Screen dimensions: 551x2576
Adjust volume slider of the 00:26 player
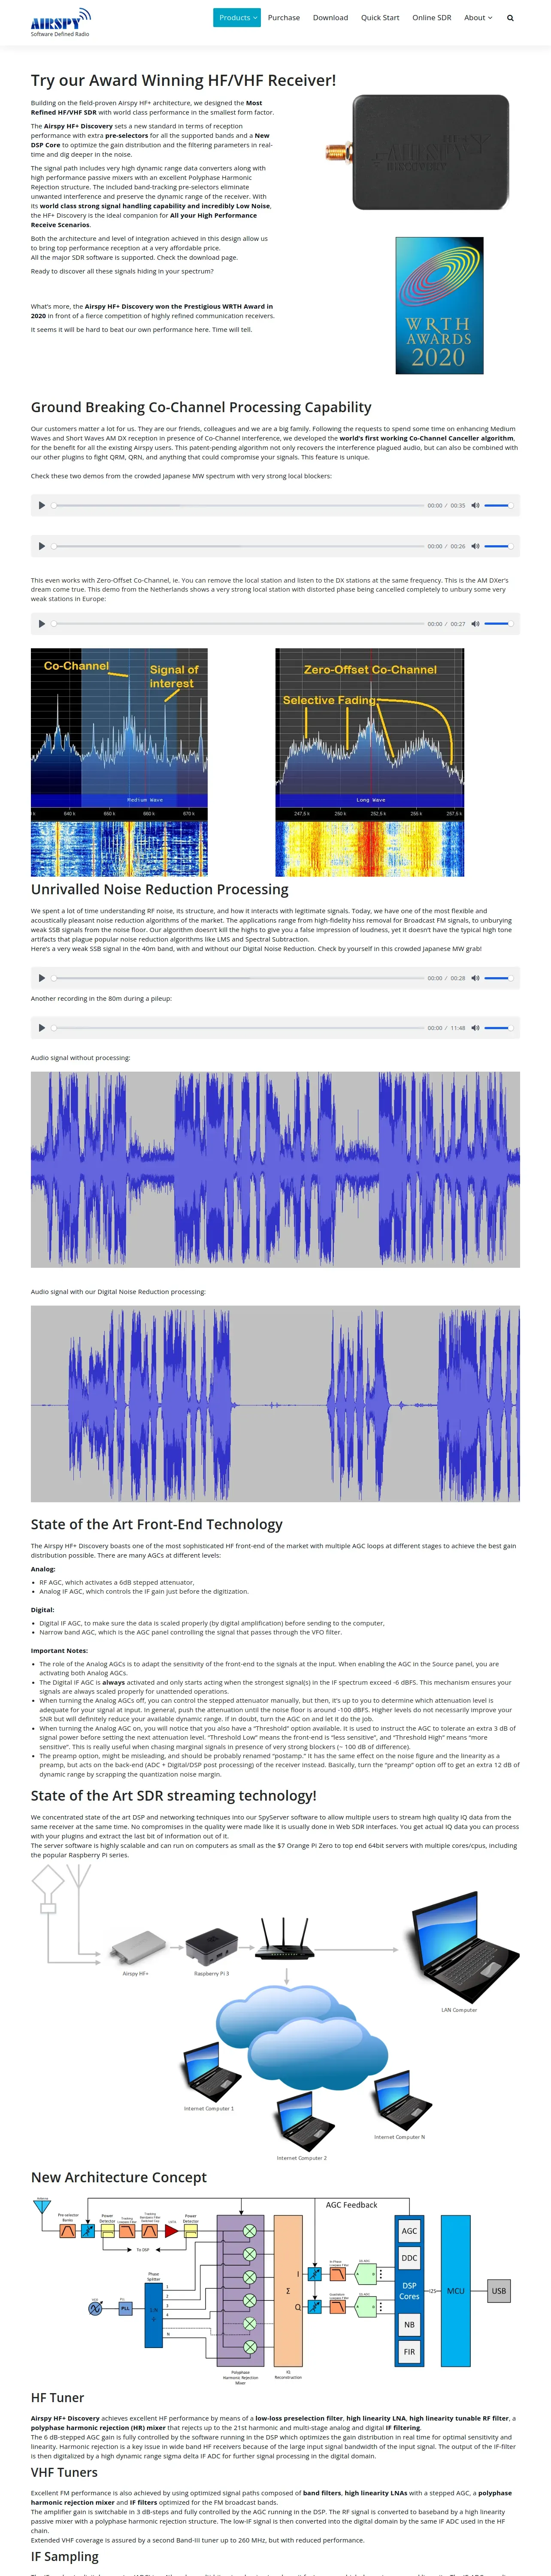tap(499, 546)
